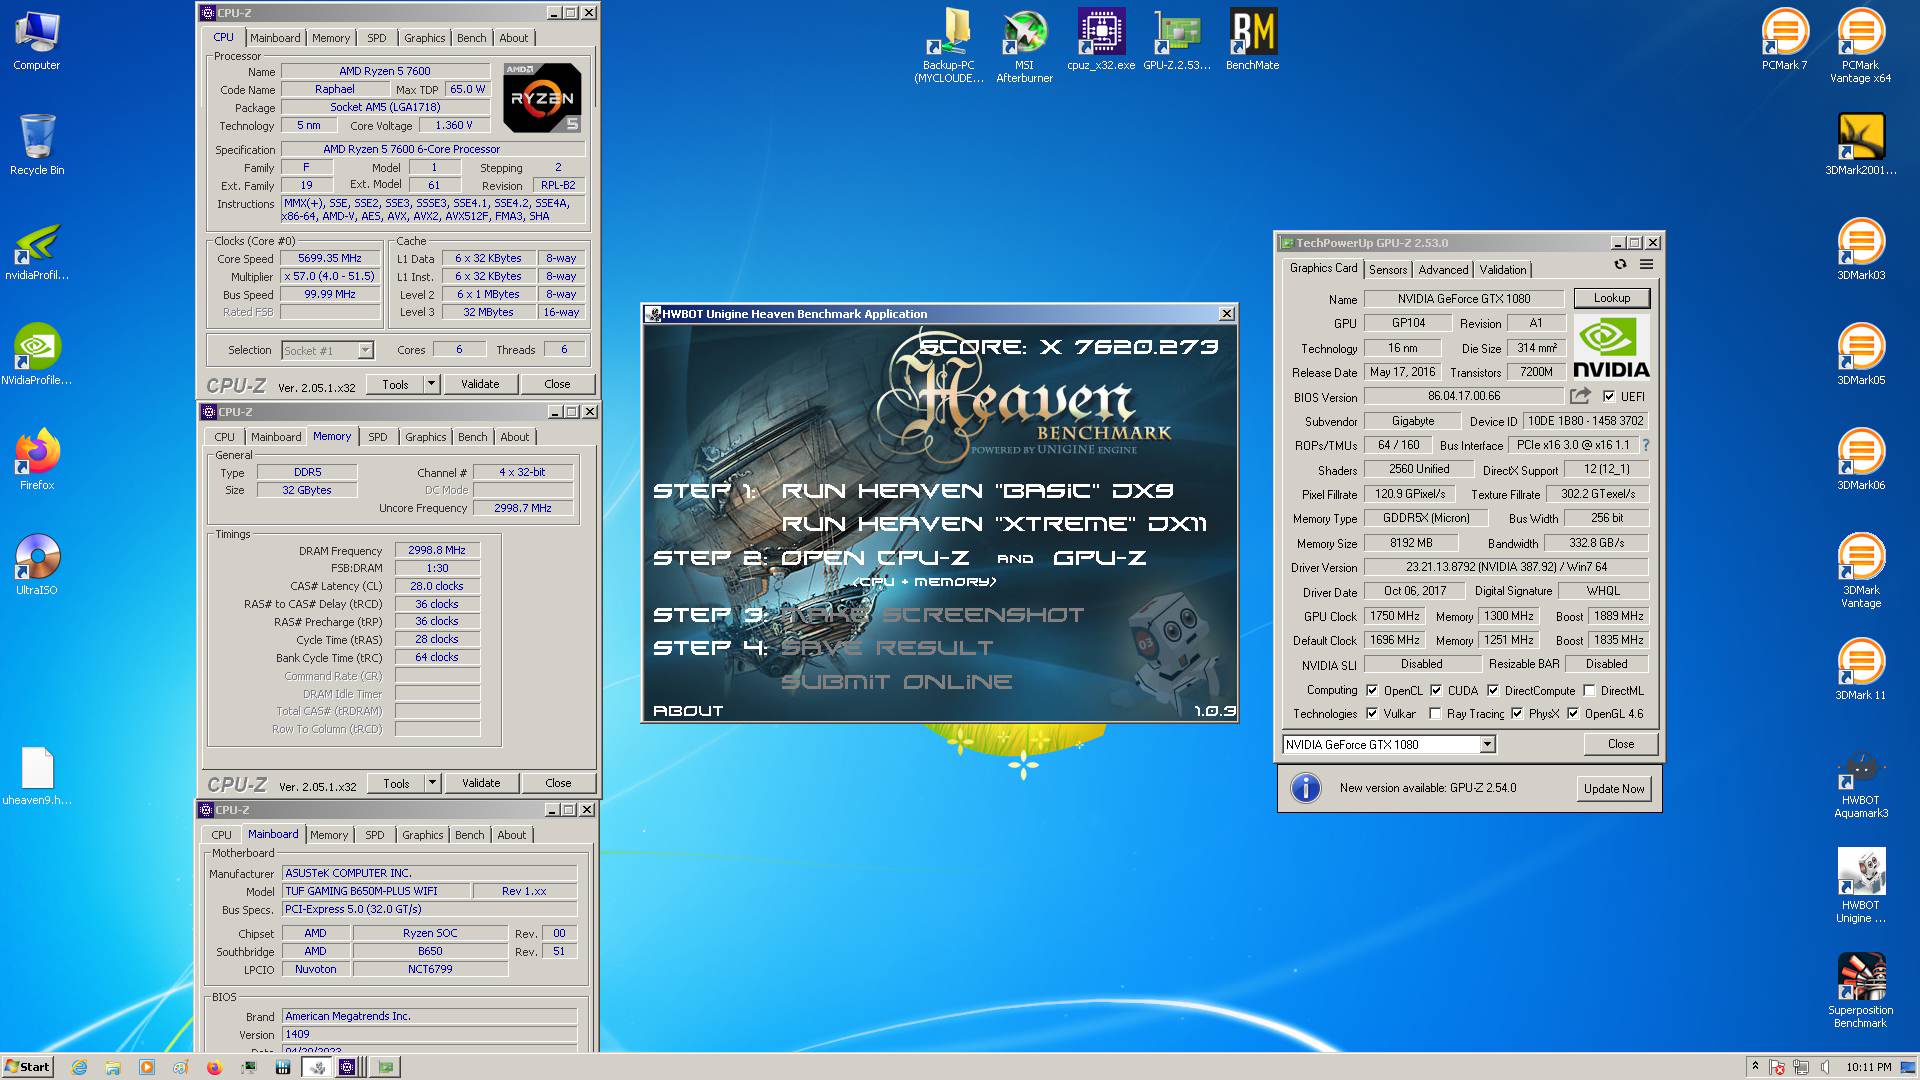The image size is (1920, 1080).
Task: Select the uheaven9 file on desktop
Action: point(37,776)
